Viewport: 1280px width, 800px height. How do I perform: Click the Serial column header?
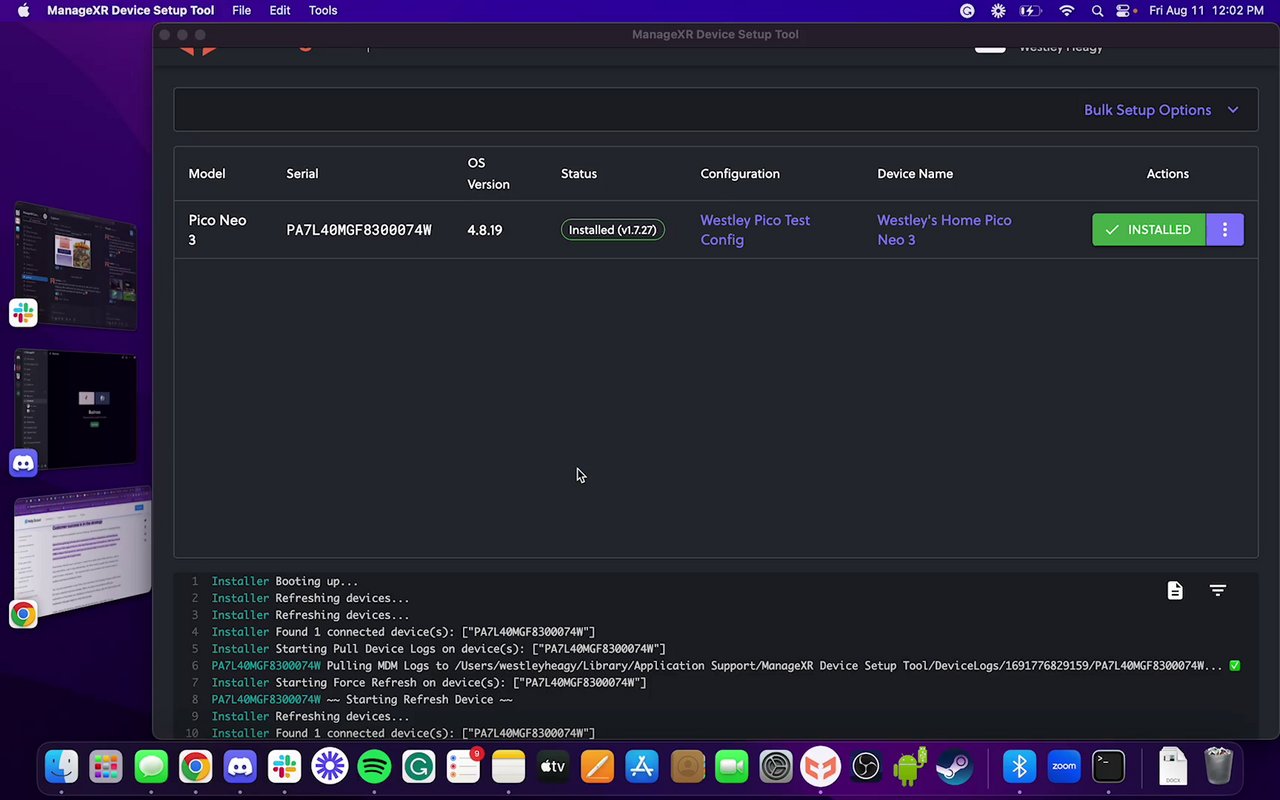tap(302, 174)
